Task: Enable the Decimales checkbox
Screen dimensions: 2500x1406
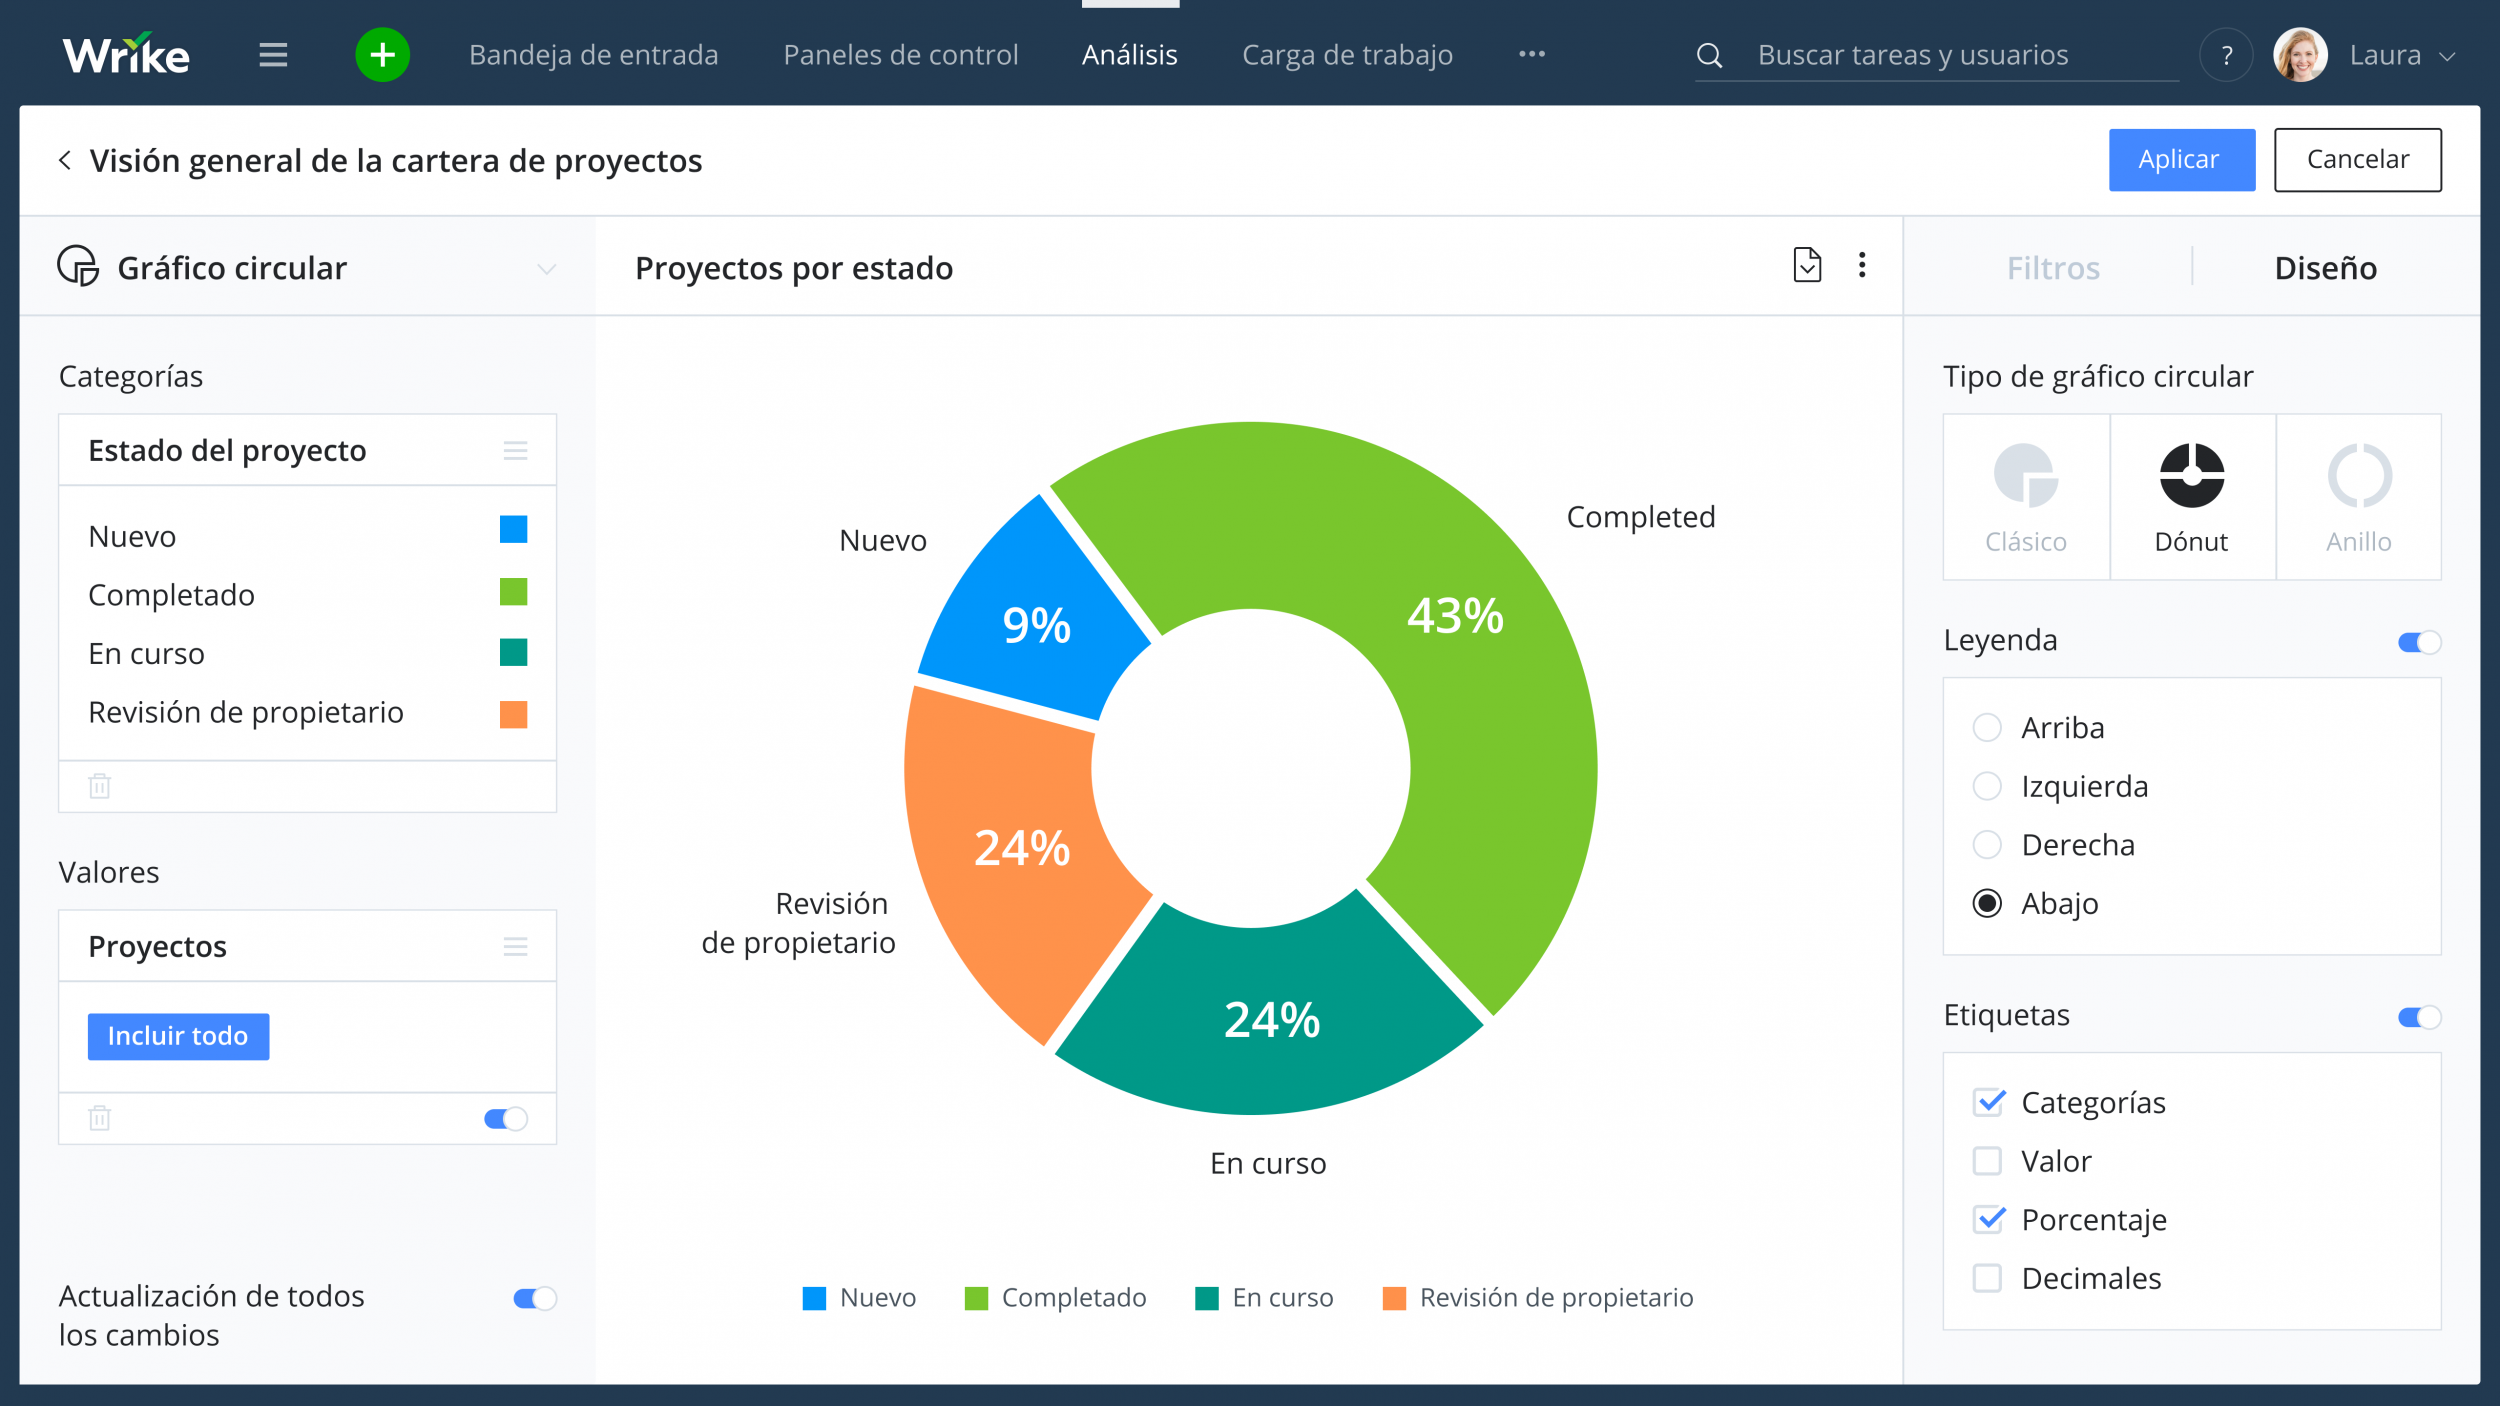Action: tap(1989, 1277)
